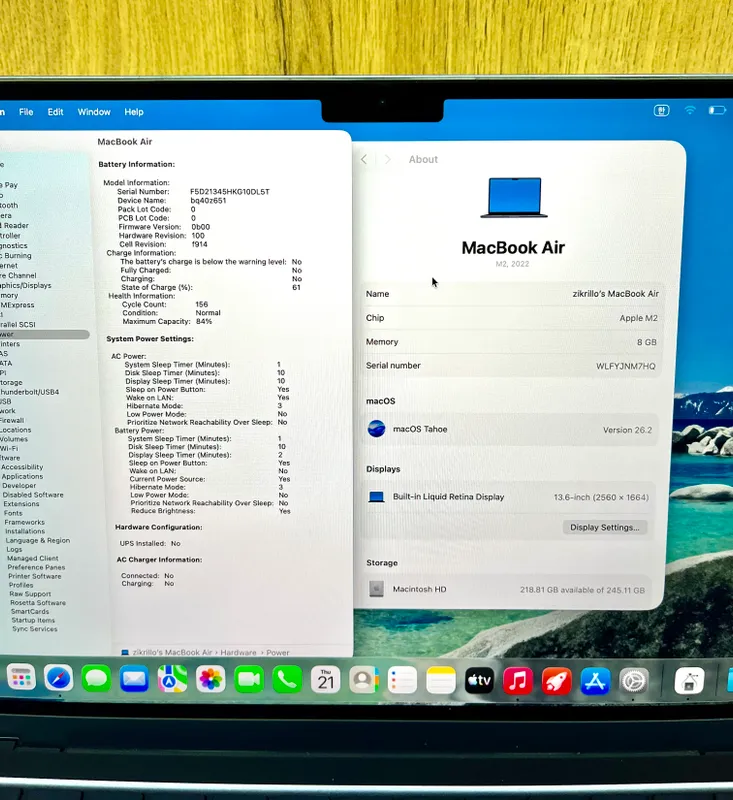The image size is (733, 800).
Task: Select SmartCards in the sidebar
Action: point(30,611)
